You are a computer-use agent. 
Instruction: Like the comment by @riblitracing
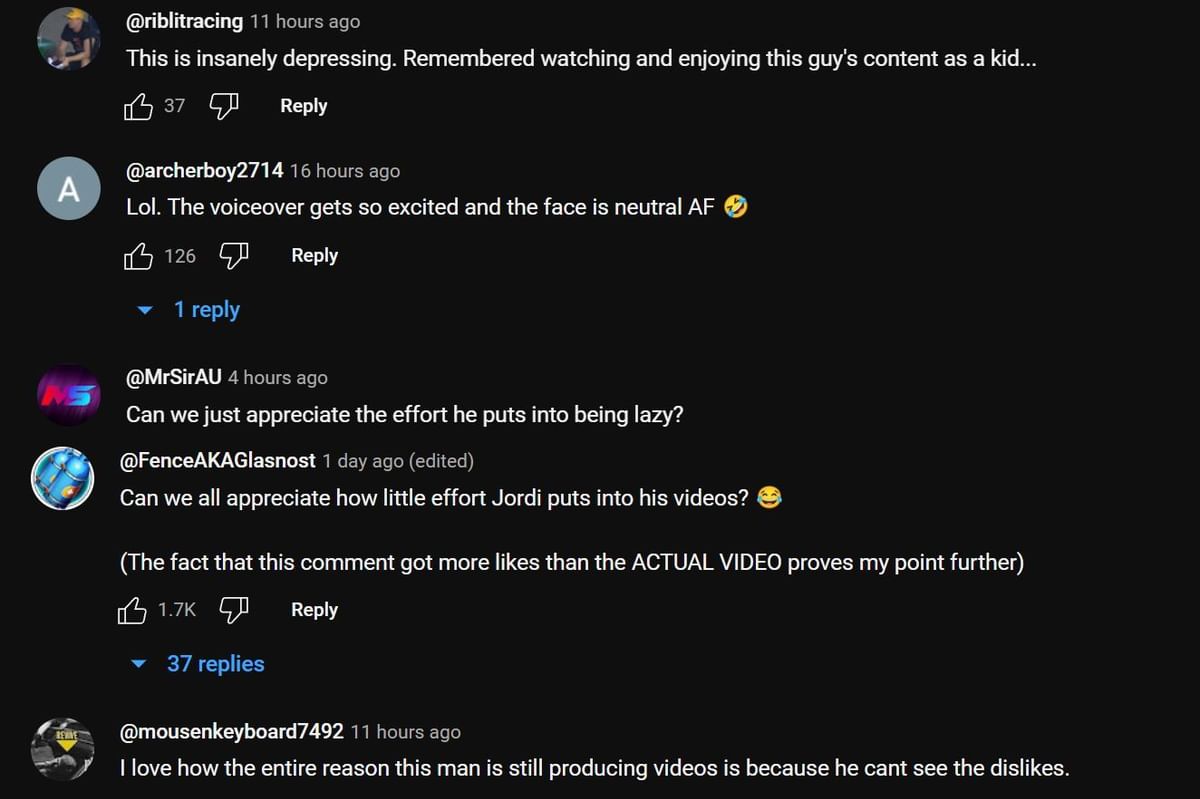click(x=138, y=106)
